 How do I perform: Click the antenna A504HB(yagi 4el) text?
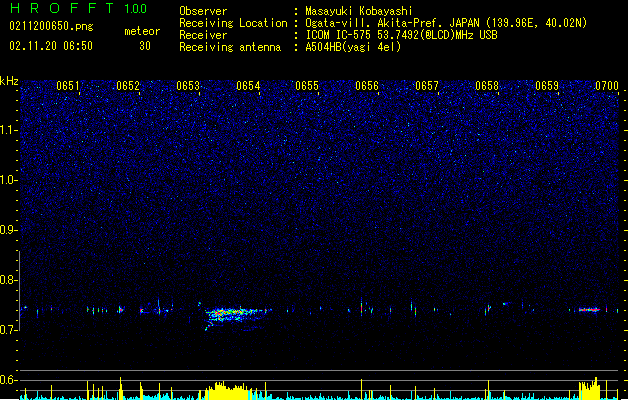tap(353, 47)
